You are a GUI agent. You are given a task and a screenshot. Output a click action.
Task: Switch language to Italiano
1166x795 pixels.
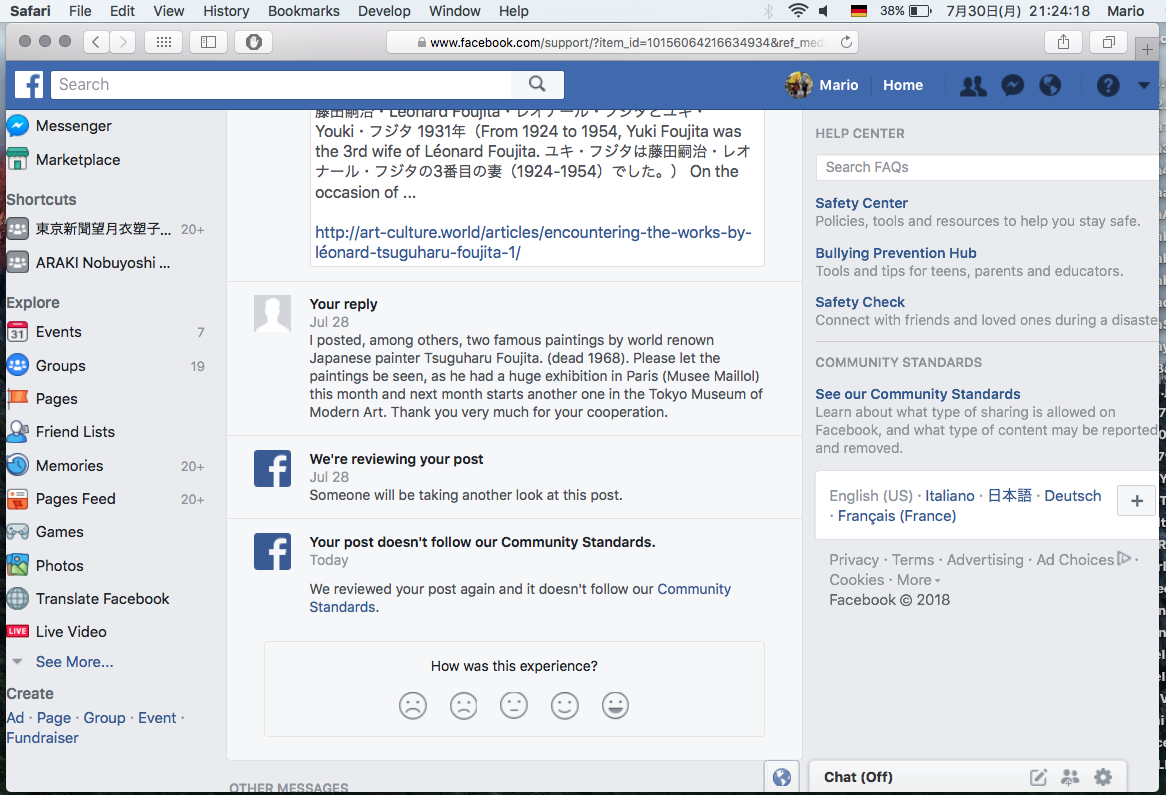[x=950, y=496]
